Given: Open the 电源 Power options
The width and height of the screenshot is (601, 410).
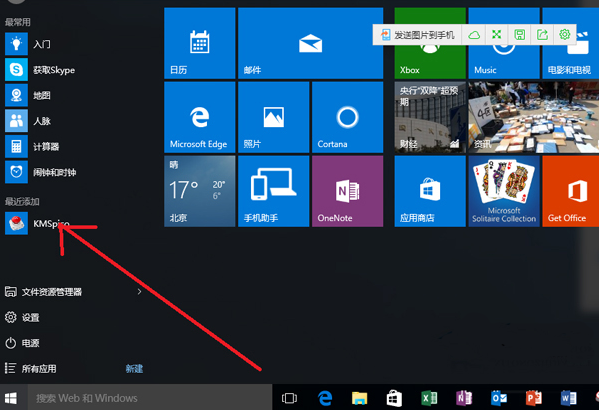Looking at the screenshot, I should tap(22, 343).
